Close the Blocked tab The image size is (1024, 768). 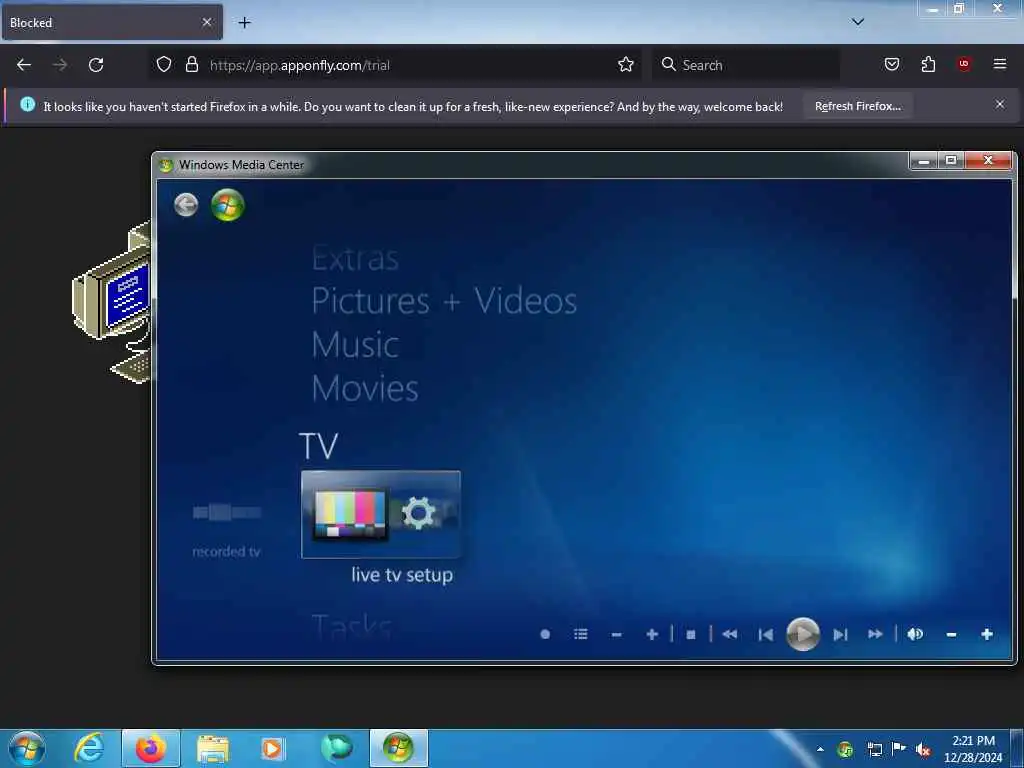click(207, 22)
